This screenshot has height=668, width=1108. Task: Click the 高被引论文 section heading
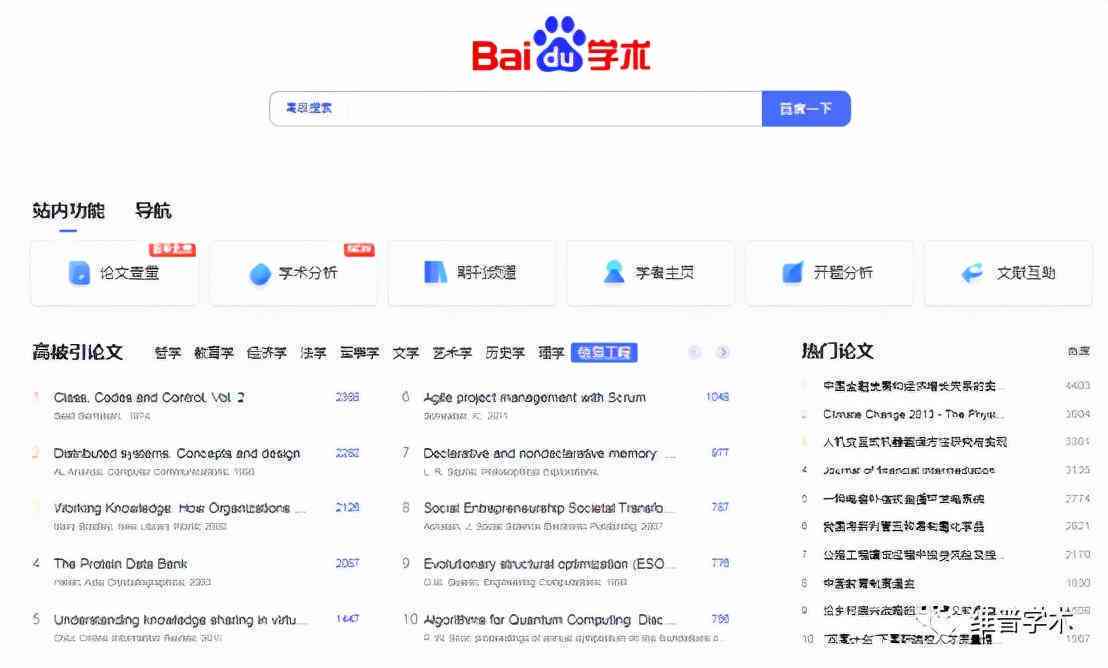(x=78, y=351)
